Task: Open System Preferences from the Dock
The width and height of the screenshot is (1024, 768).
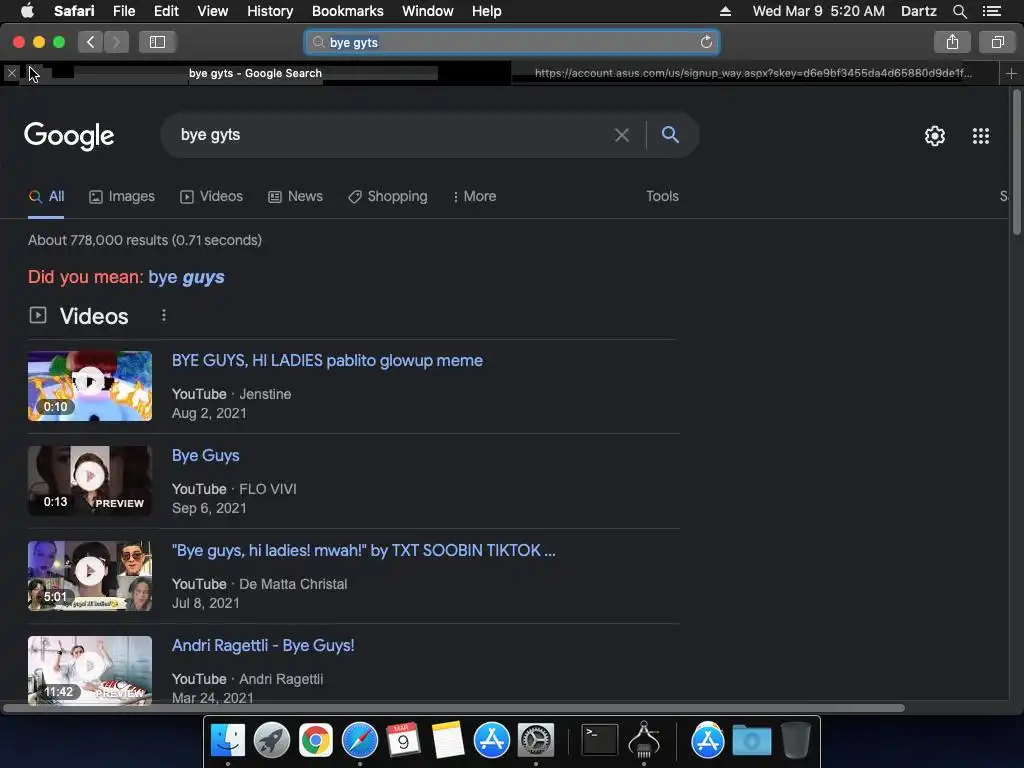Action: pos(536,741)
